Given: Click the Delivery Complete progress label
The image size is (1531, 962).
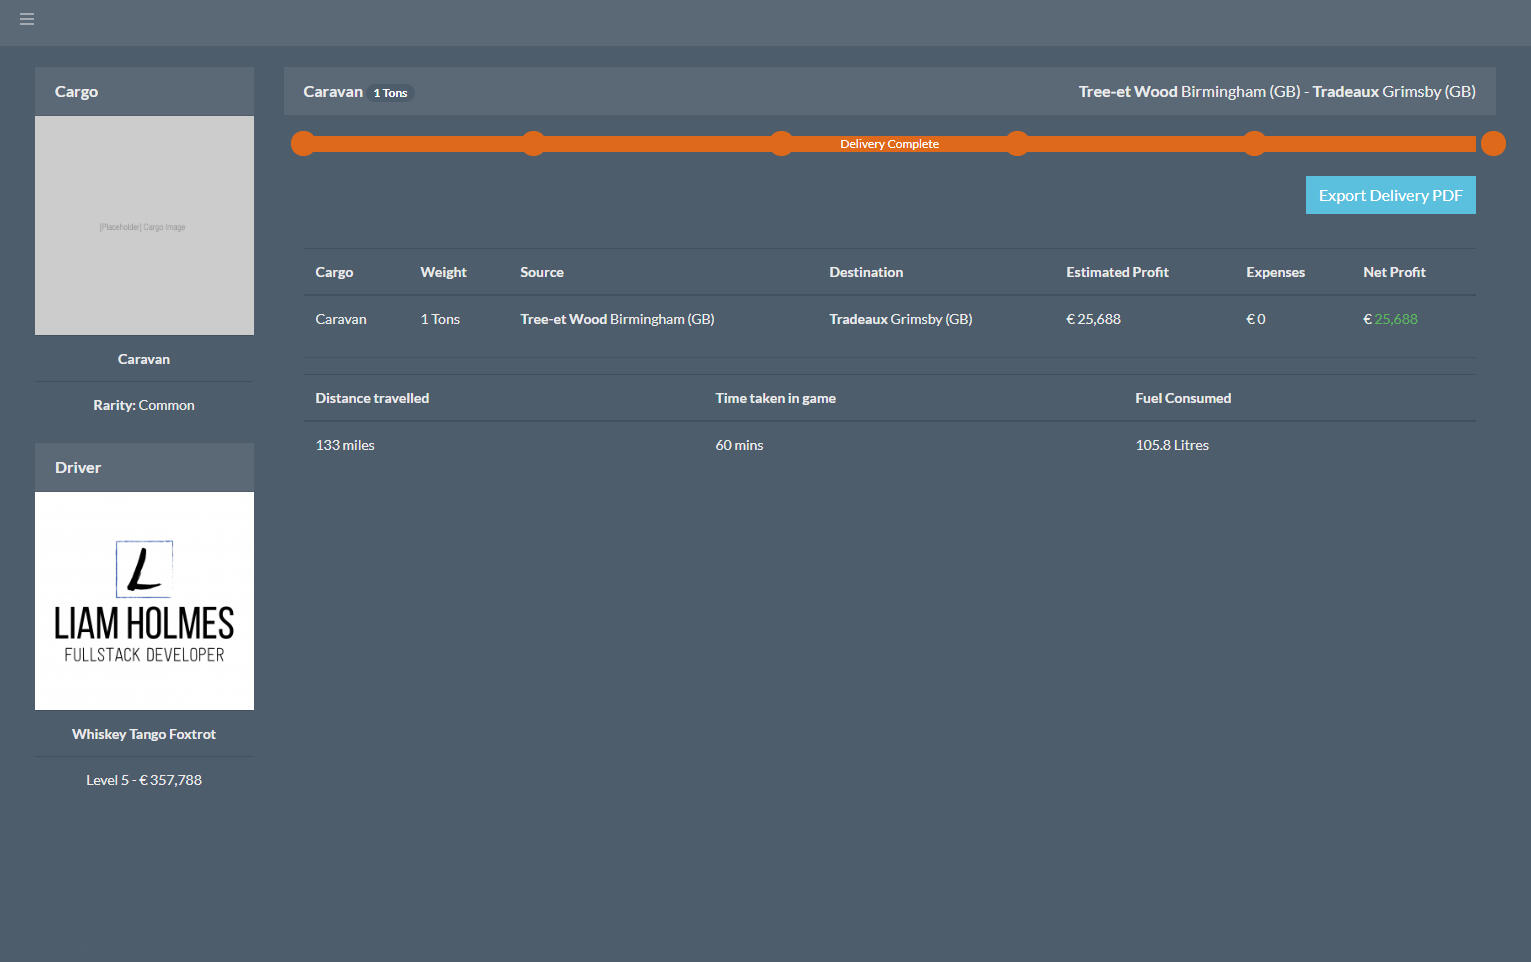Looking at the screenshot, I should (889, 144).
